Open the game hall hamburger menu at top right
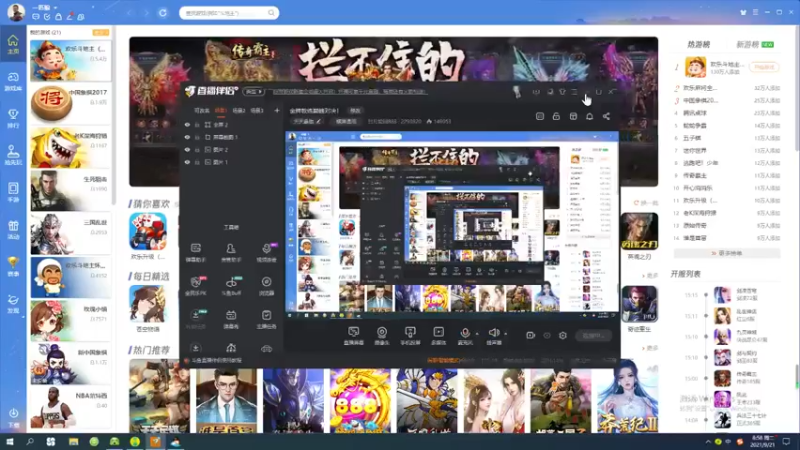This screenshot has width=800, height=450. pyautogui.click(x=756, y=12)
